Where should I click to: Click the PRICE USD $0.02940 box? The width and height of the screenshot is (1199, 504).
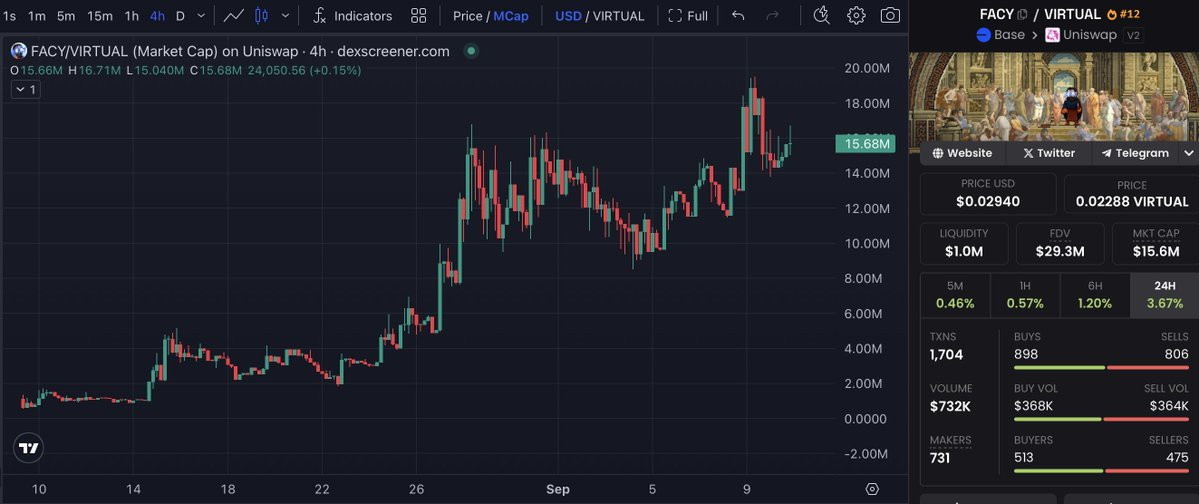(x=988, y=193)
